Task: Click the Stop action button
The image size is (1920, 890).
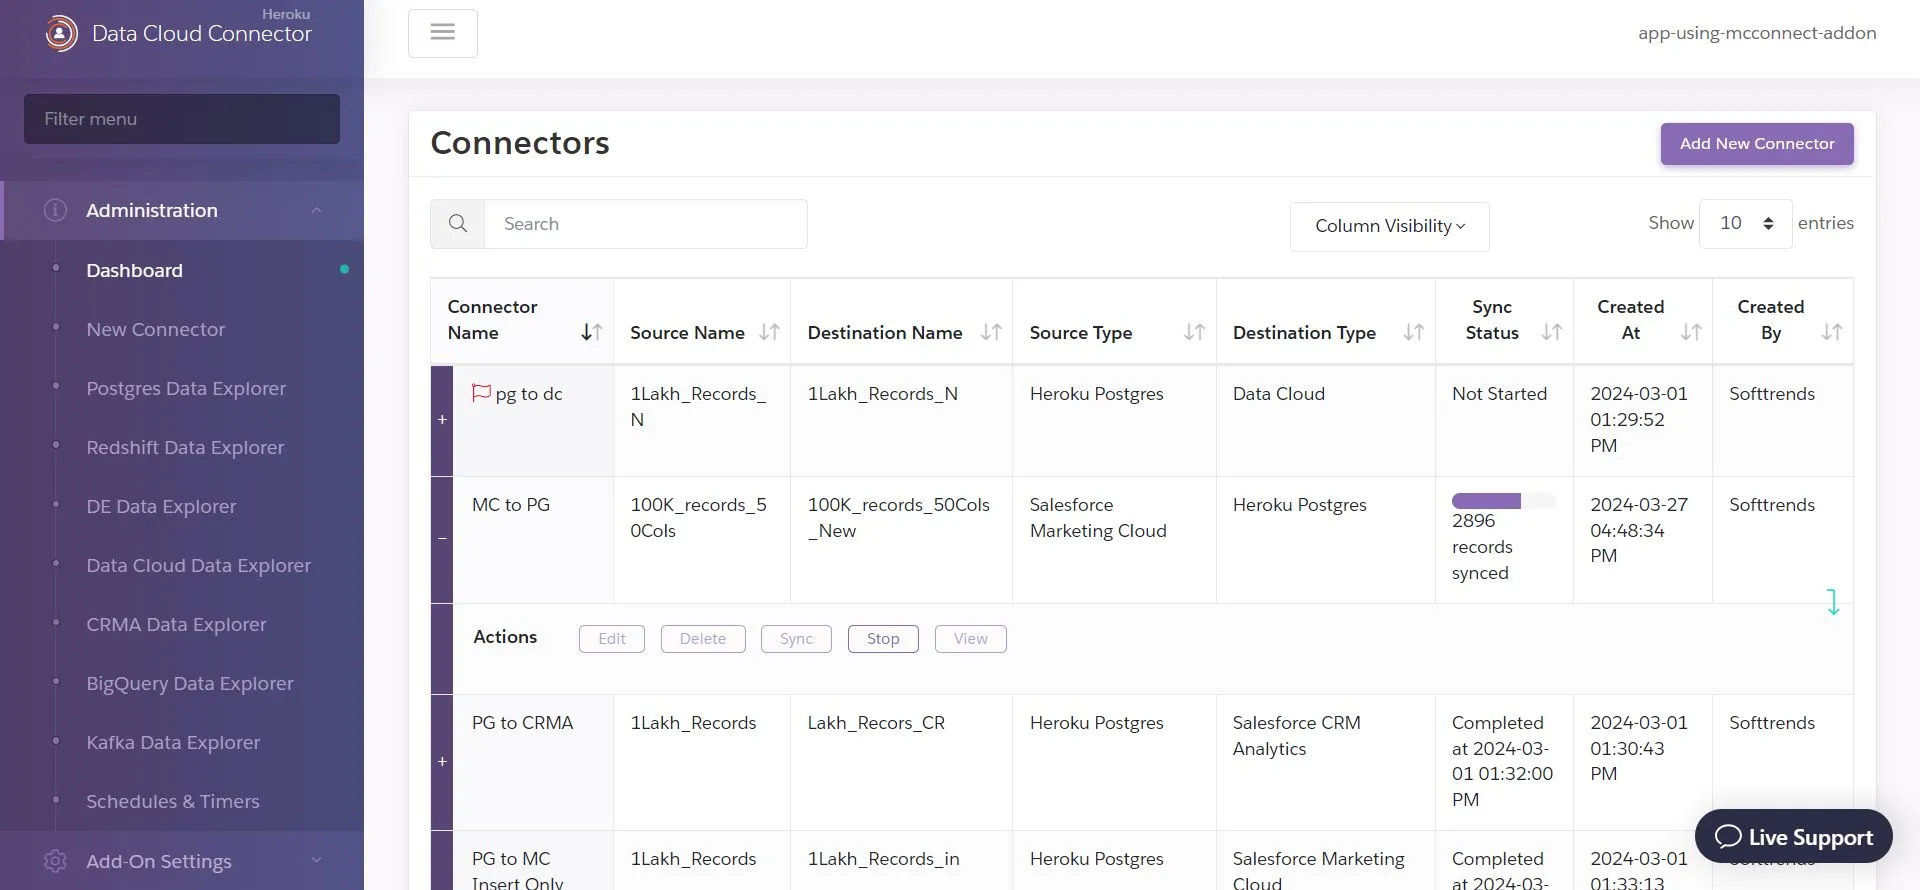Action: click(x=883, y=639)
